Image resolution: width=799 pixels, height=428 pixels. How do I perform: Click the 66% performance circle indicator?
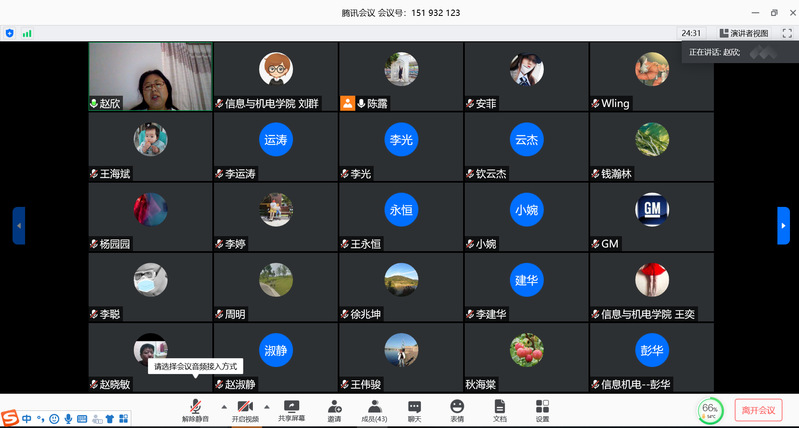point(710,410)
